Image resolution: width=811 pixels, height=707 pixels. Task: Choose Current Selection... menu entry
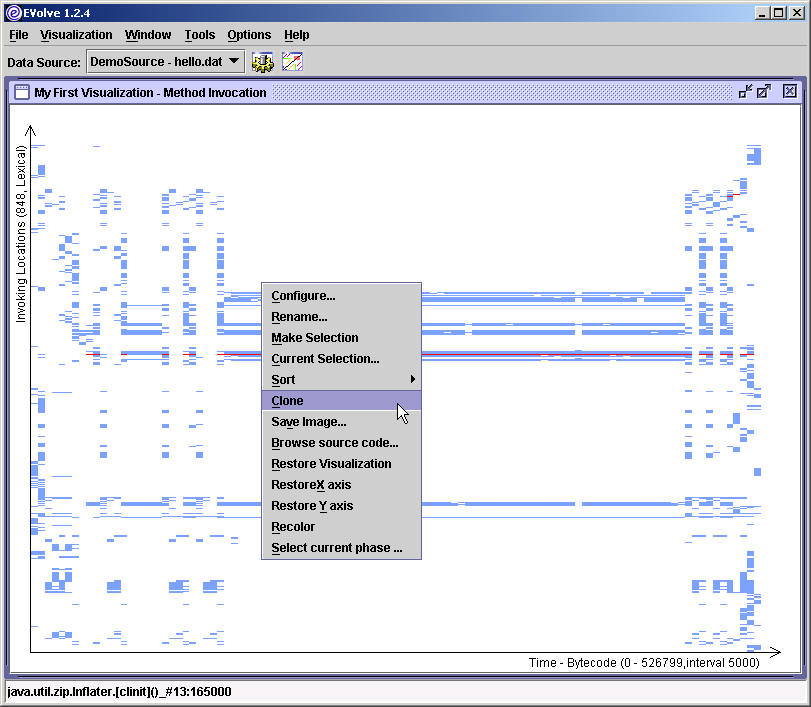[341, 358]
